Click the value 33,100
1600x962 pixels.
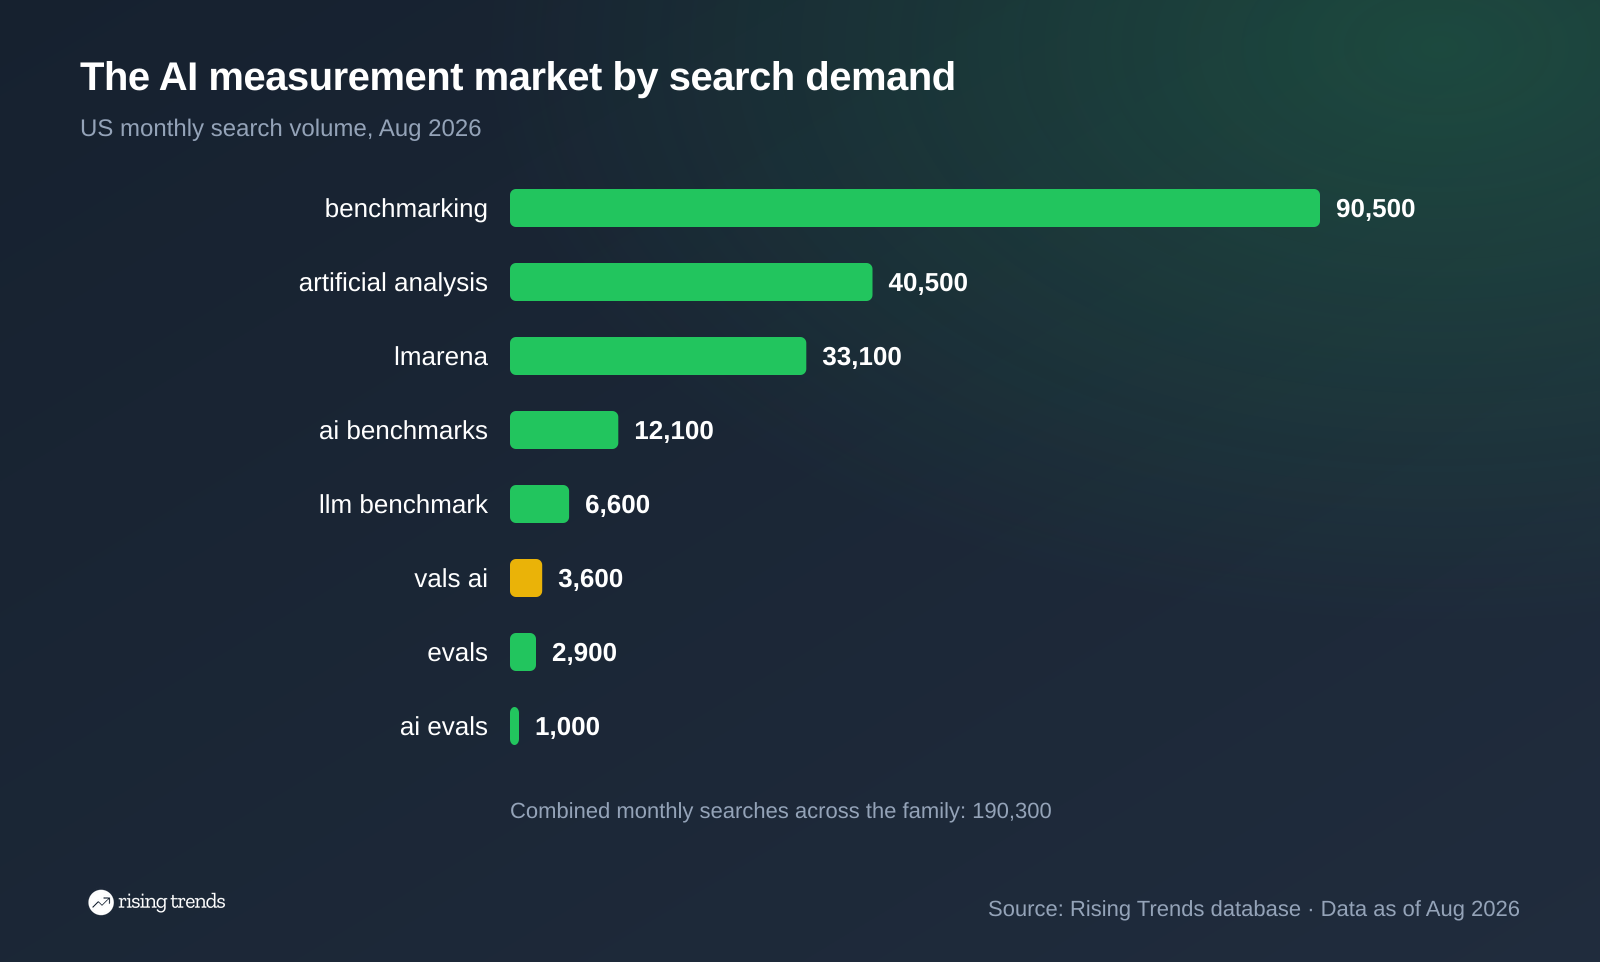[x=862, y=356]
